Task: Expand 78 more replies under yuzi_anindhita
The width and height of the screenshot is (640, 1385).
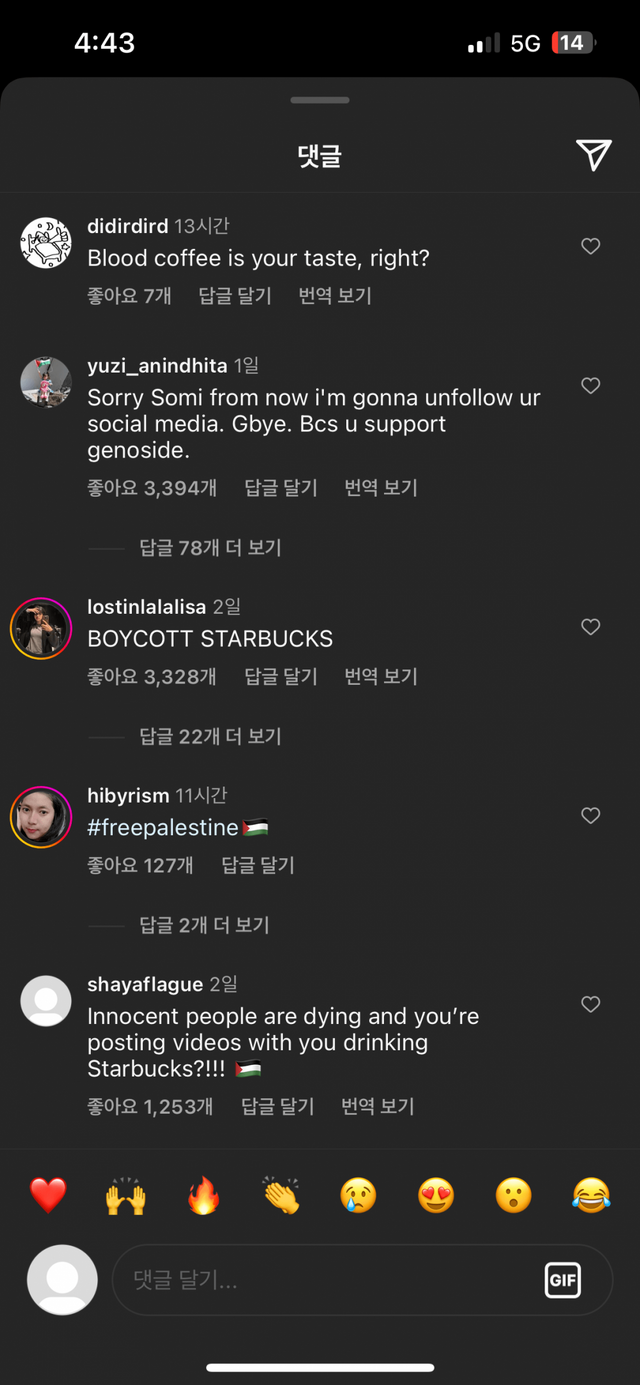Action: click(210, 548)
